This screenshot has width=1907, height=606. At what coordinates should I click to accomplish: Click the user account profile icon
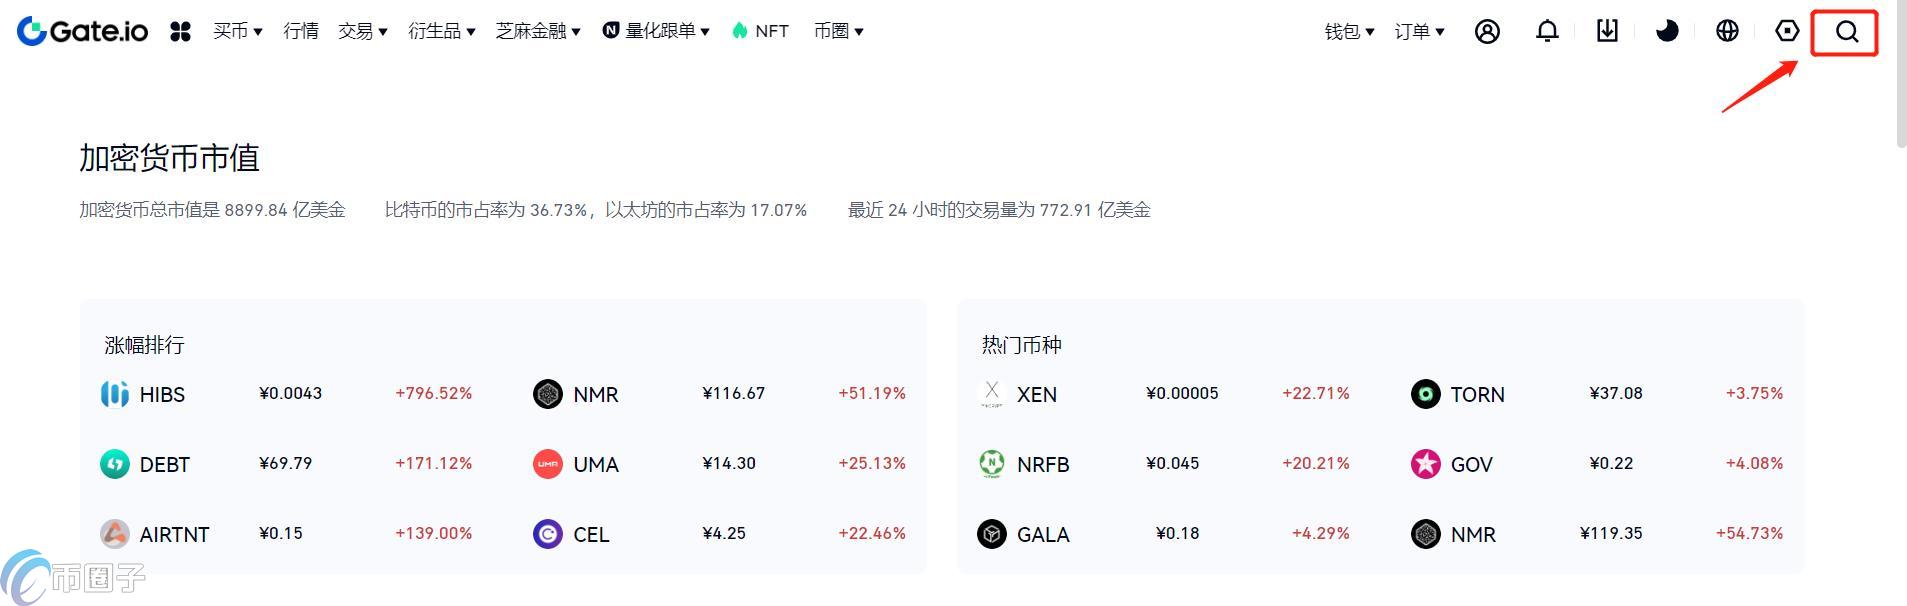click(x=1487, y=31)
